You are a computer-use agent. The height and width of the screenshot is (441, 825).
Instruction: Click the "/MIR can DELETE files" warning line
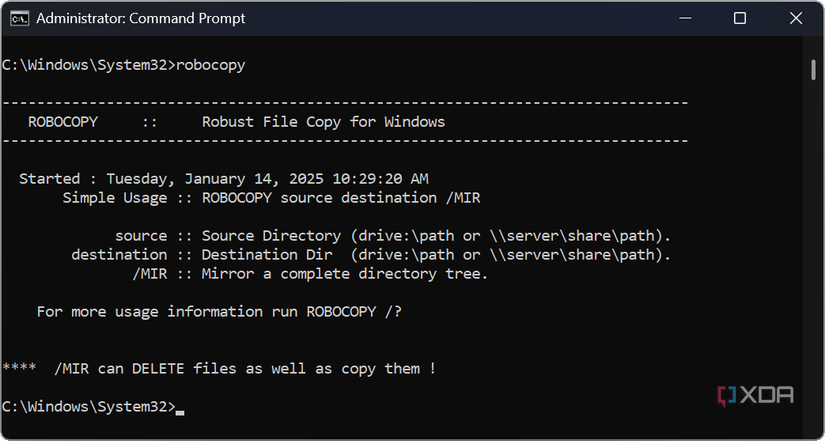219,369
